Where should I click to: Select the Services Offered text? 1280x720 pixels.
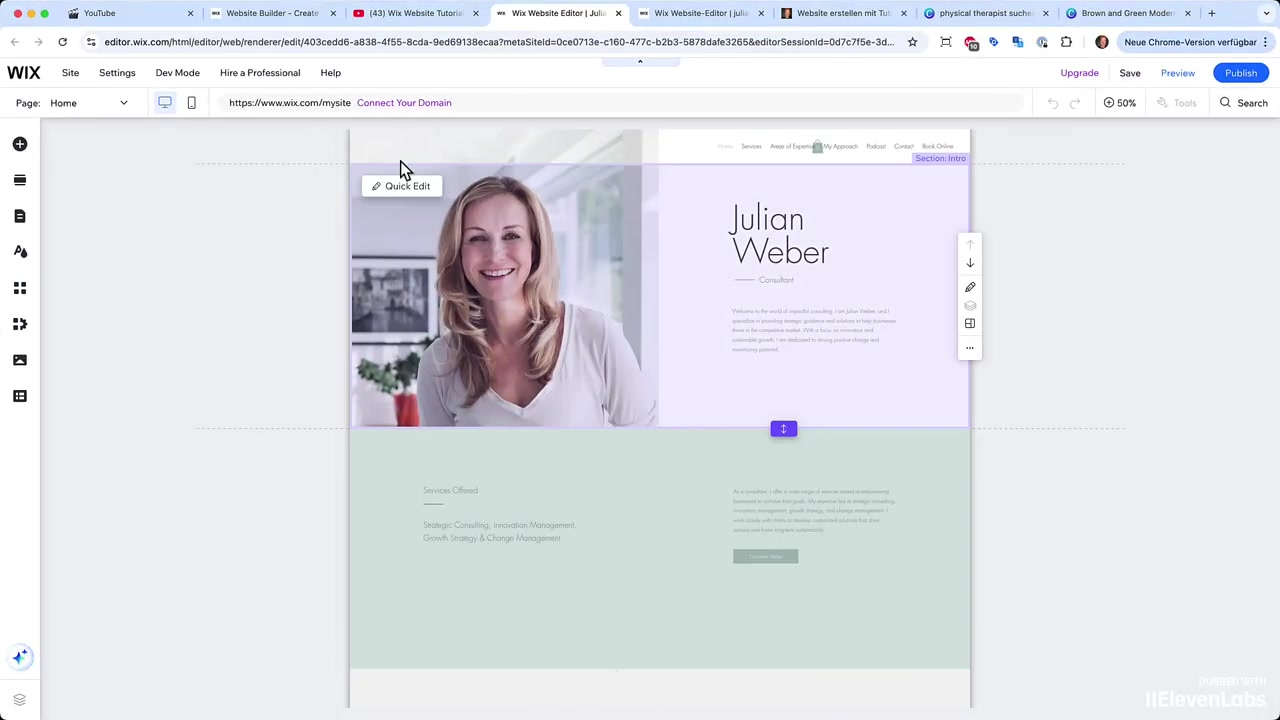pyautogui.click(x=450, y=491)
